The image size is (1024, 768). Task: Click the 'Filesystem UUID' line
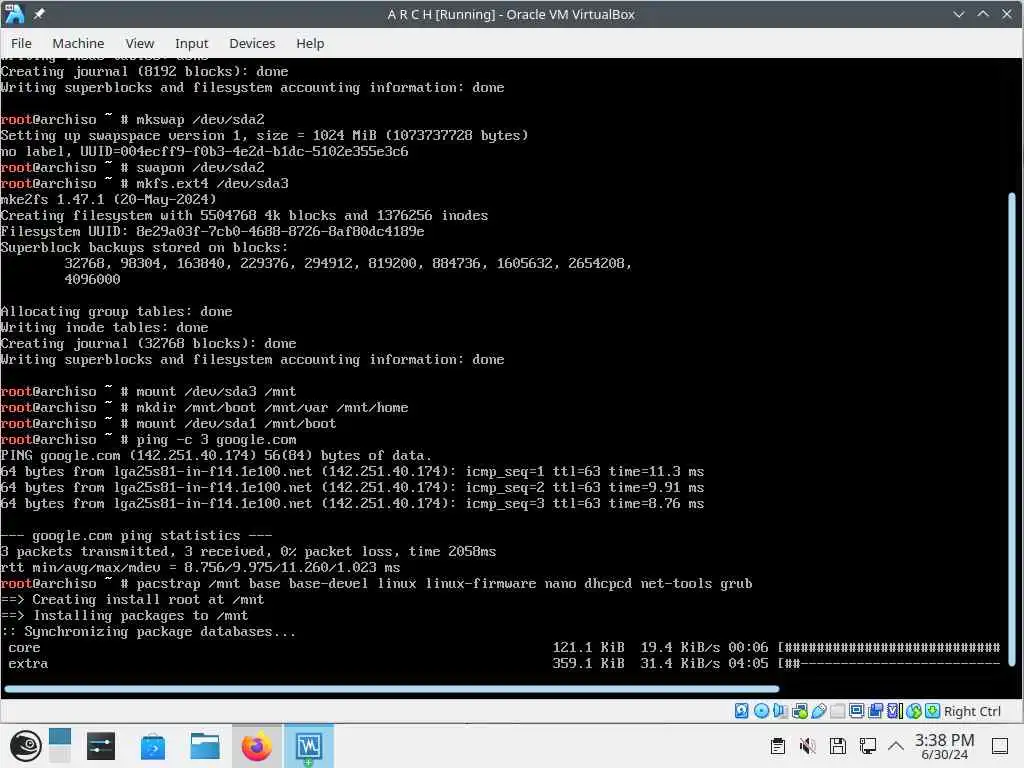coord(212,231)
